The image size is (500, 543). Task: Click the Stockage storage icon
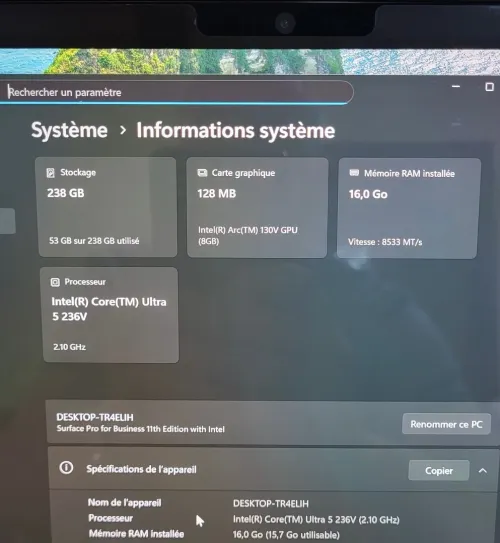click(x=51, y=172)
